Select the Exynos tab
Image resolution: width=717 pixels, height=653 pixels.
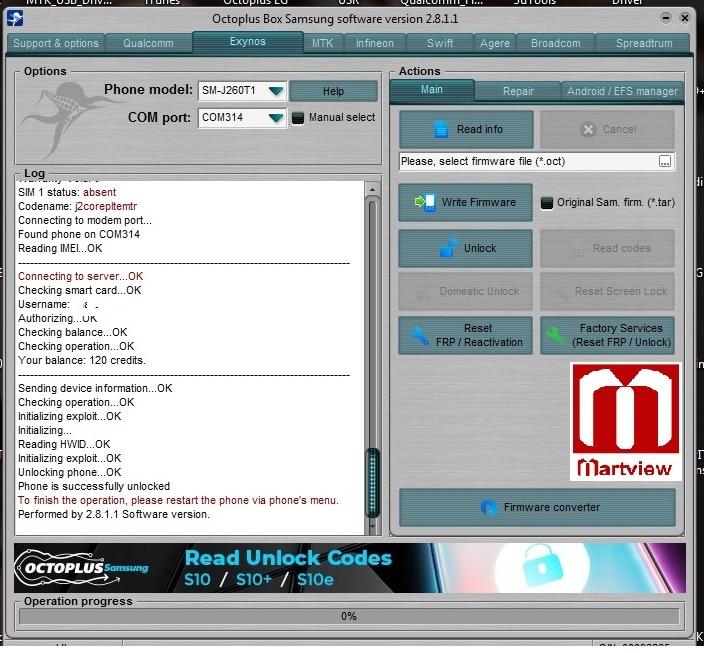(249, 43)
